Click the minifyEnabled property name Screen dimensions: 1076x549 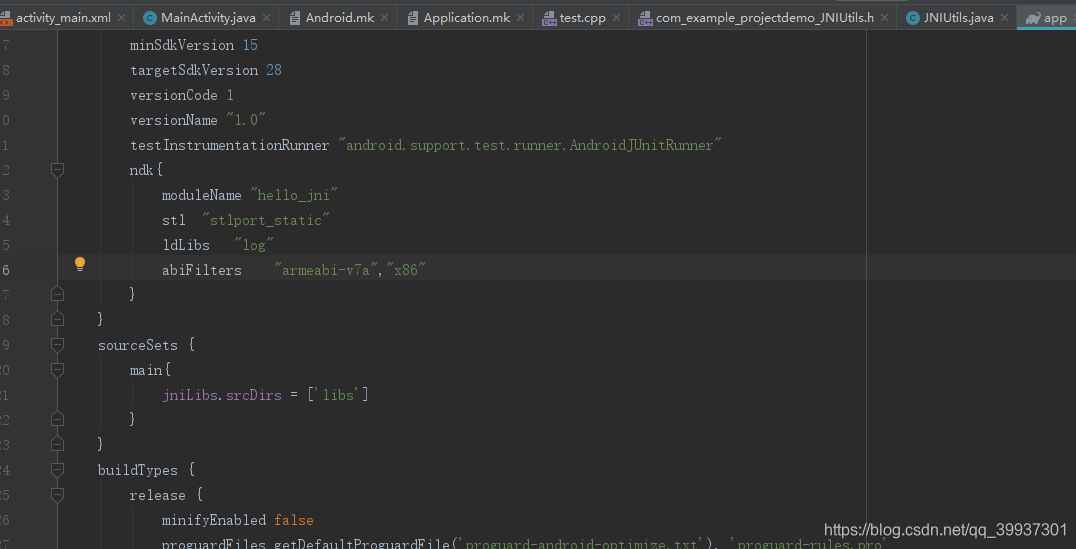[x=213, y=520]
